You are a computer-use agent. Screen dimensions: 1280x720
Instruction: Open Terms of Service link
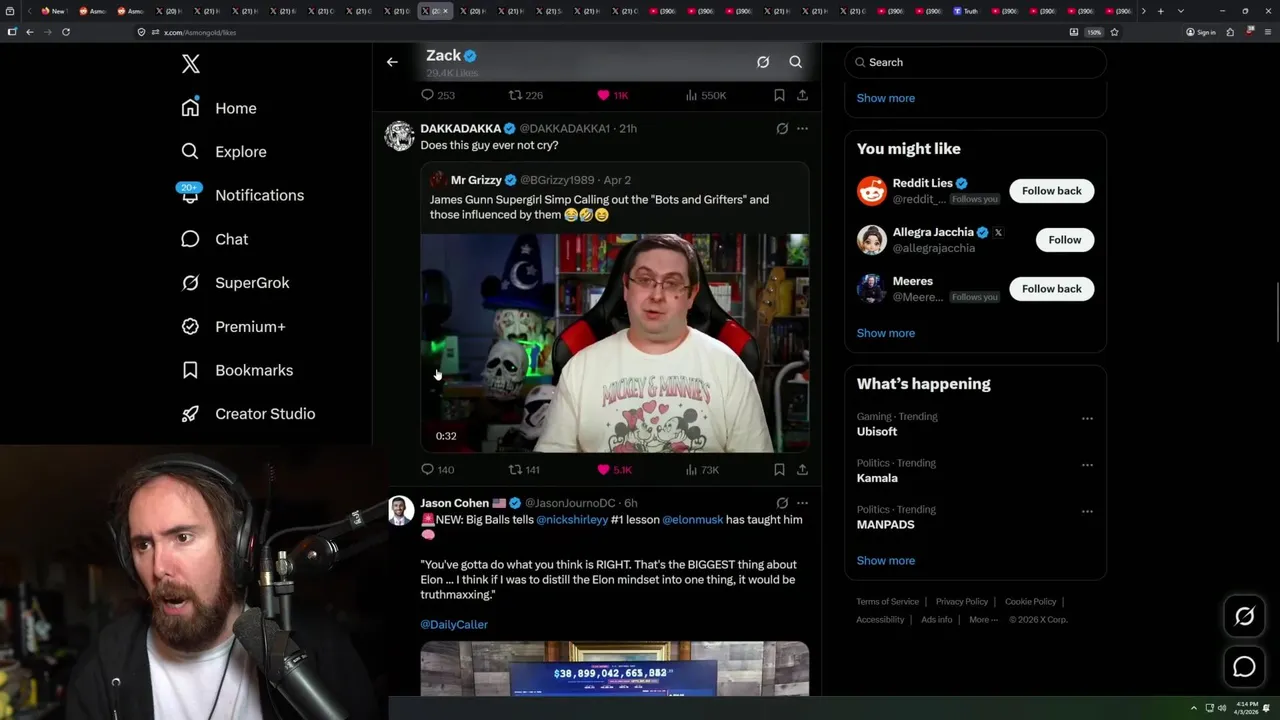point(887,601)
